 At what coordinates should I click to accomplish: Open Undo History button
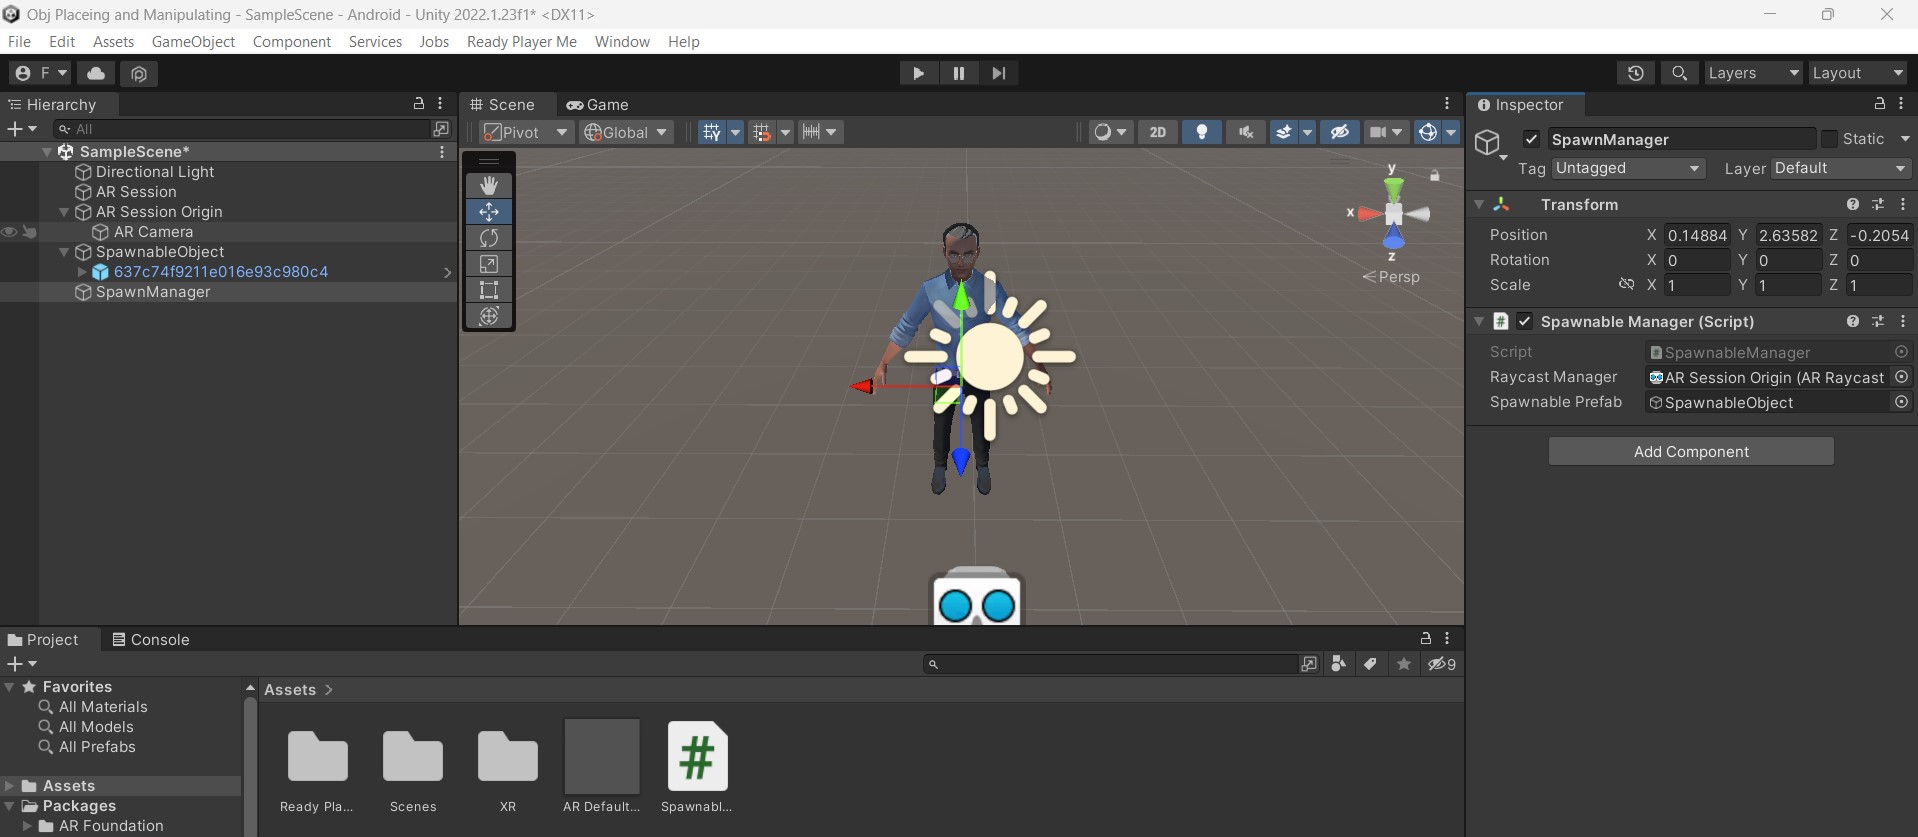click(x=1636, y=73)
